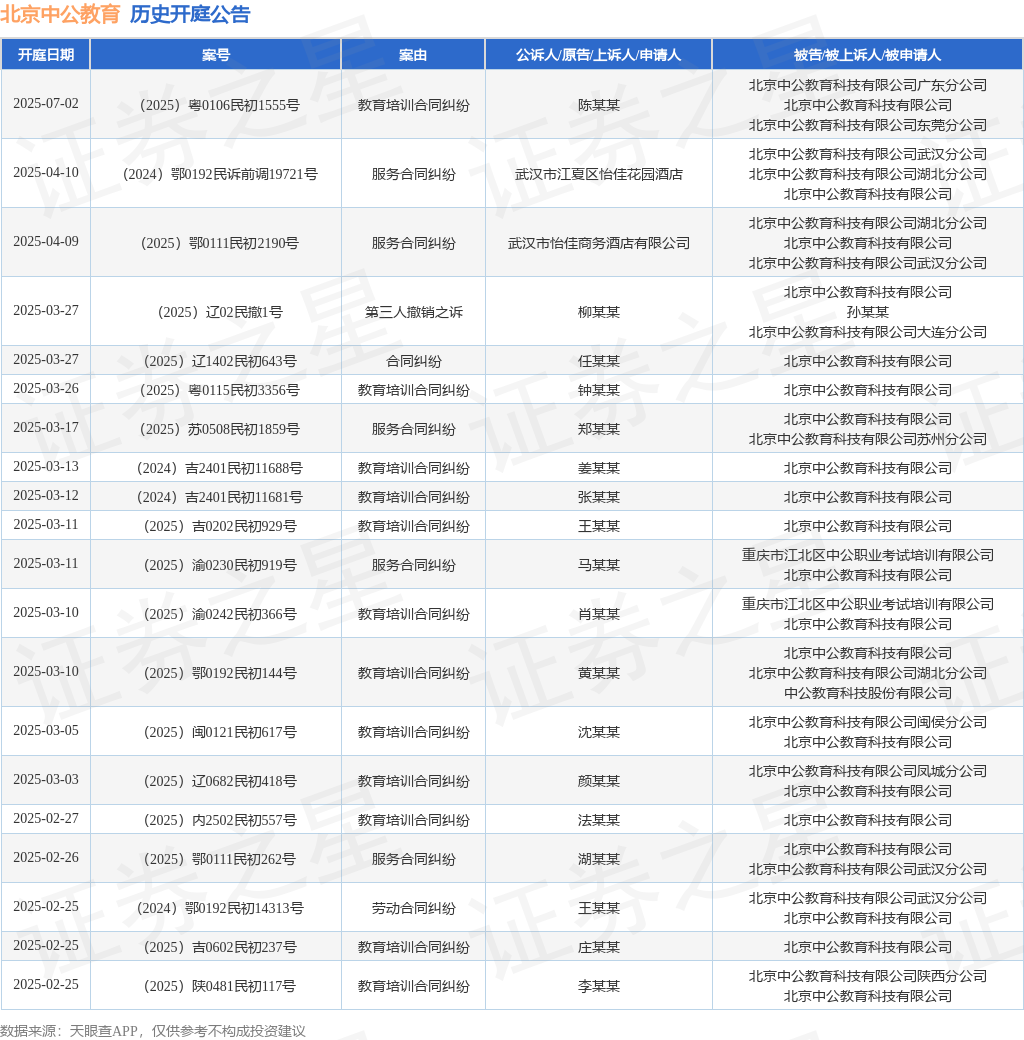Click plaintiff 张某某
The image size is (1024, 1040).
tap(598, 497)
